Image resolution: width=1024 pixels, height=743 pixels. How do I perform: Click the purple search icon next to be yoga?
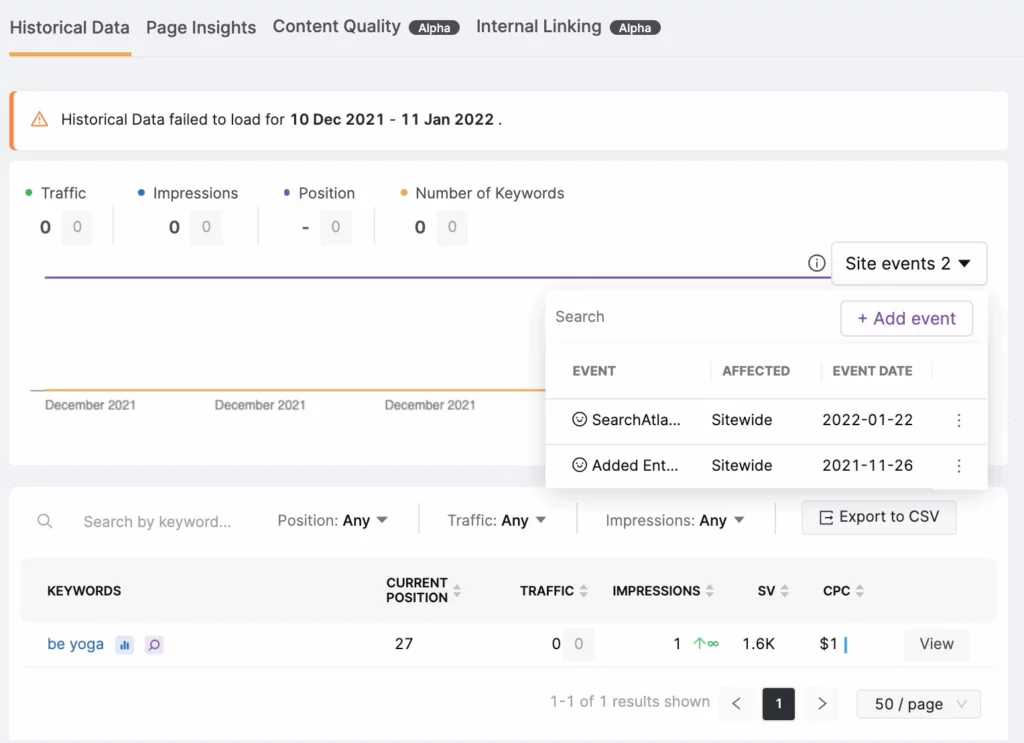click(x=154, y=645)
